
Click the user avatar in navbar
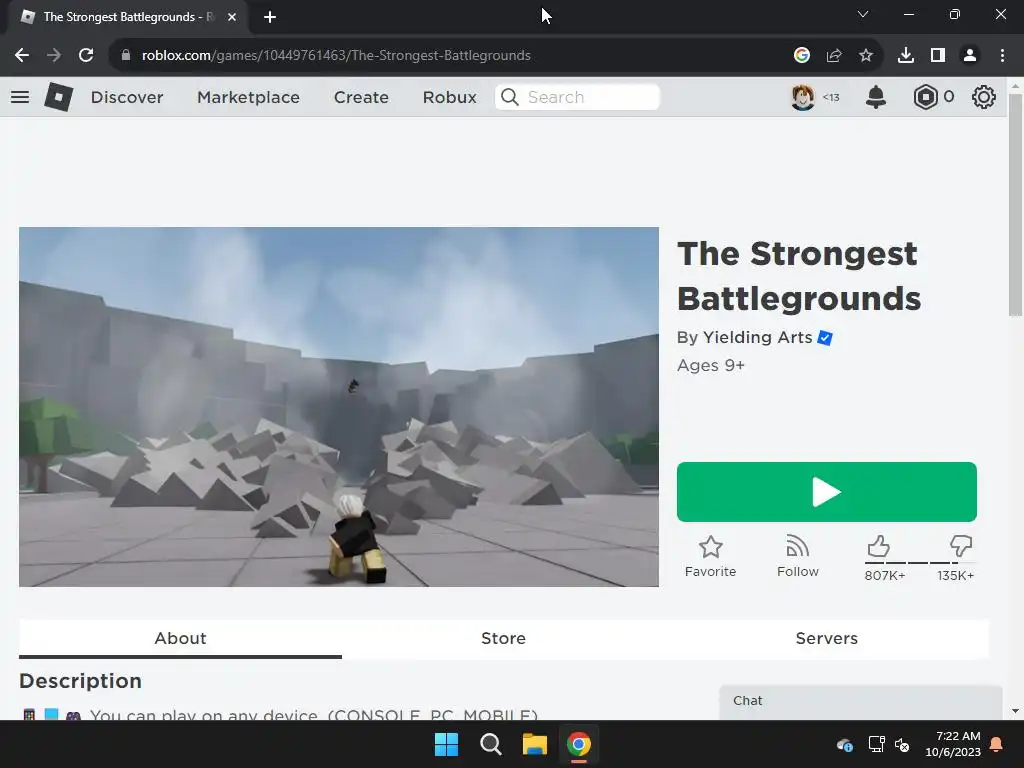(803, 97)
